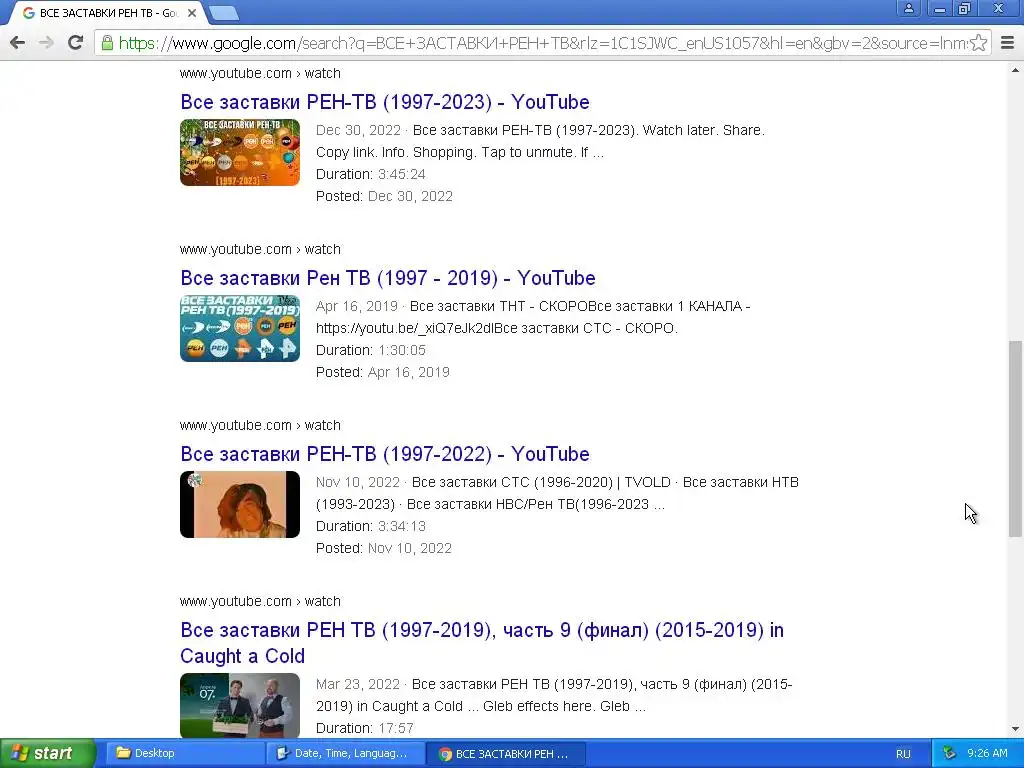The width and height of the screenshot is (1024, 768).
Task: Open Все заставки РЕН-ТВ (1997-2022) YouTube result
Action: point(385,454)
